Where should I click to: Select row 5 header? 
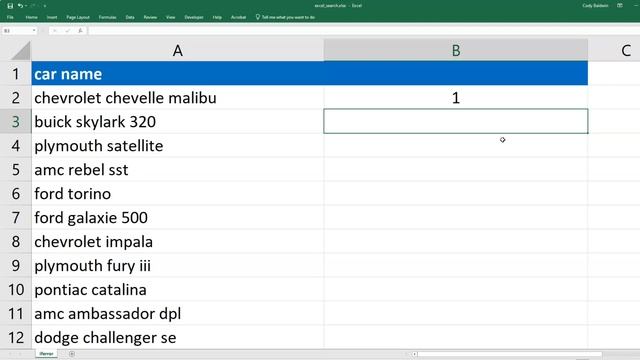(x=16, y=170)
